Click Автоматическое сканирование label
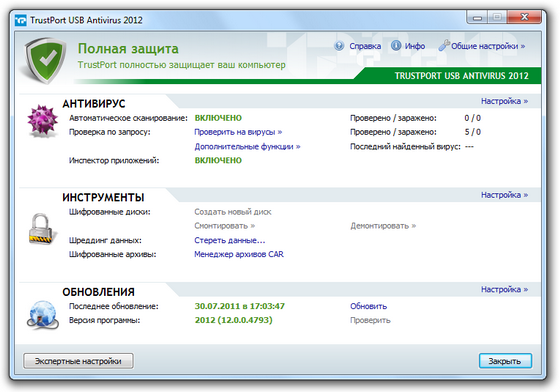 128,118
